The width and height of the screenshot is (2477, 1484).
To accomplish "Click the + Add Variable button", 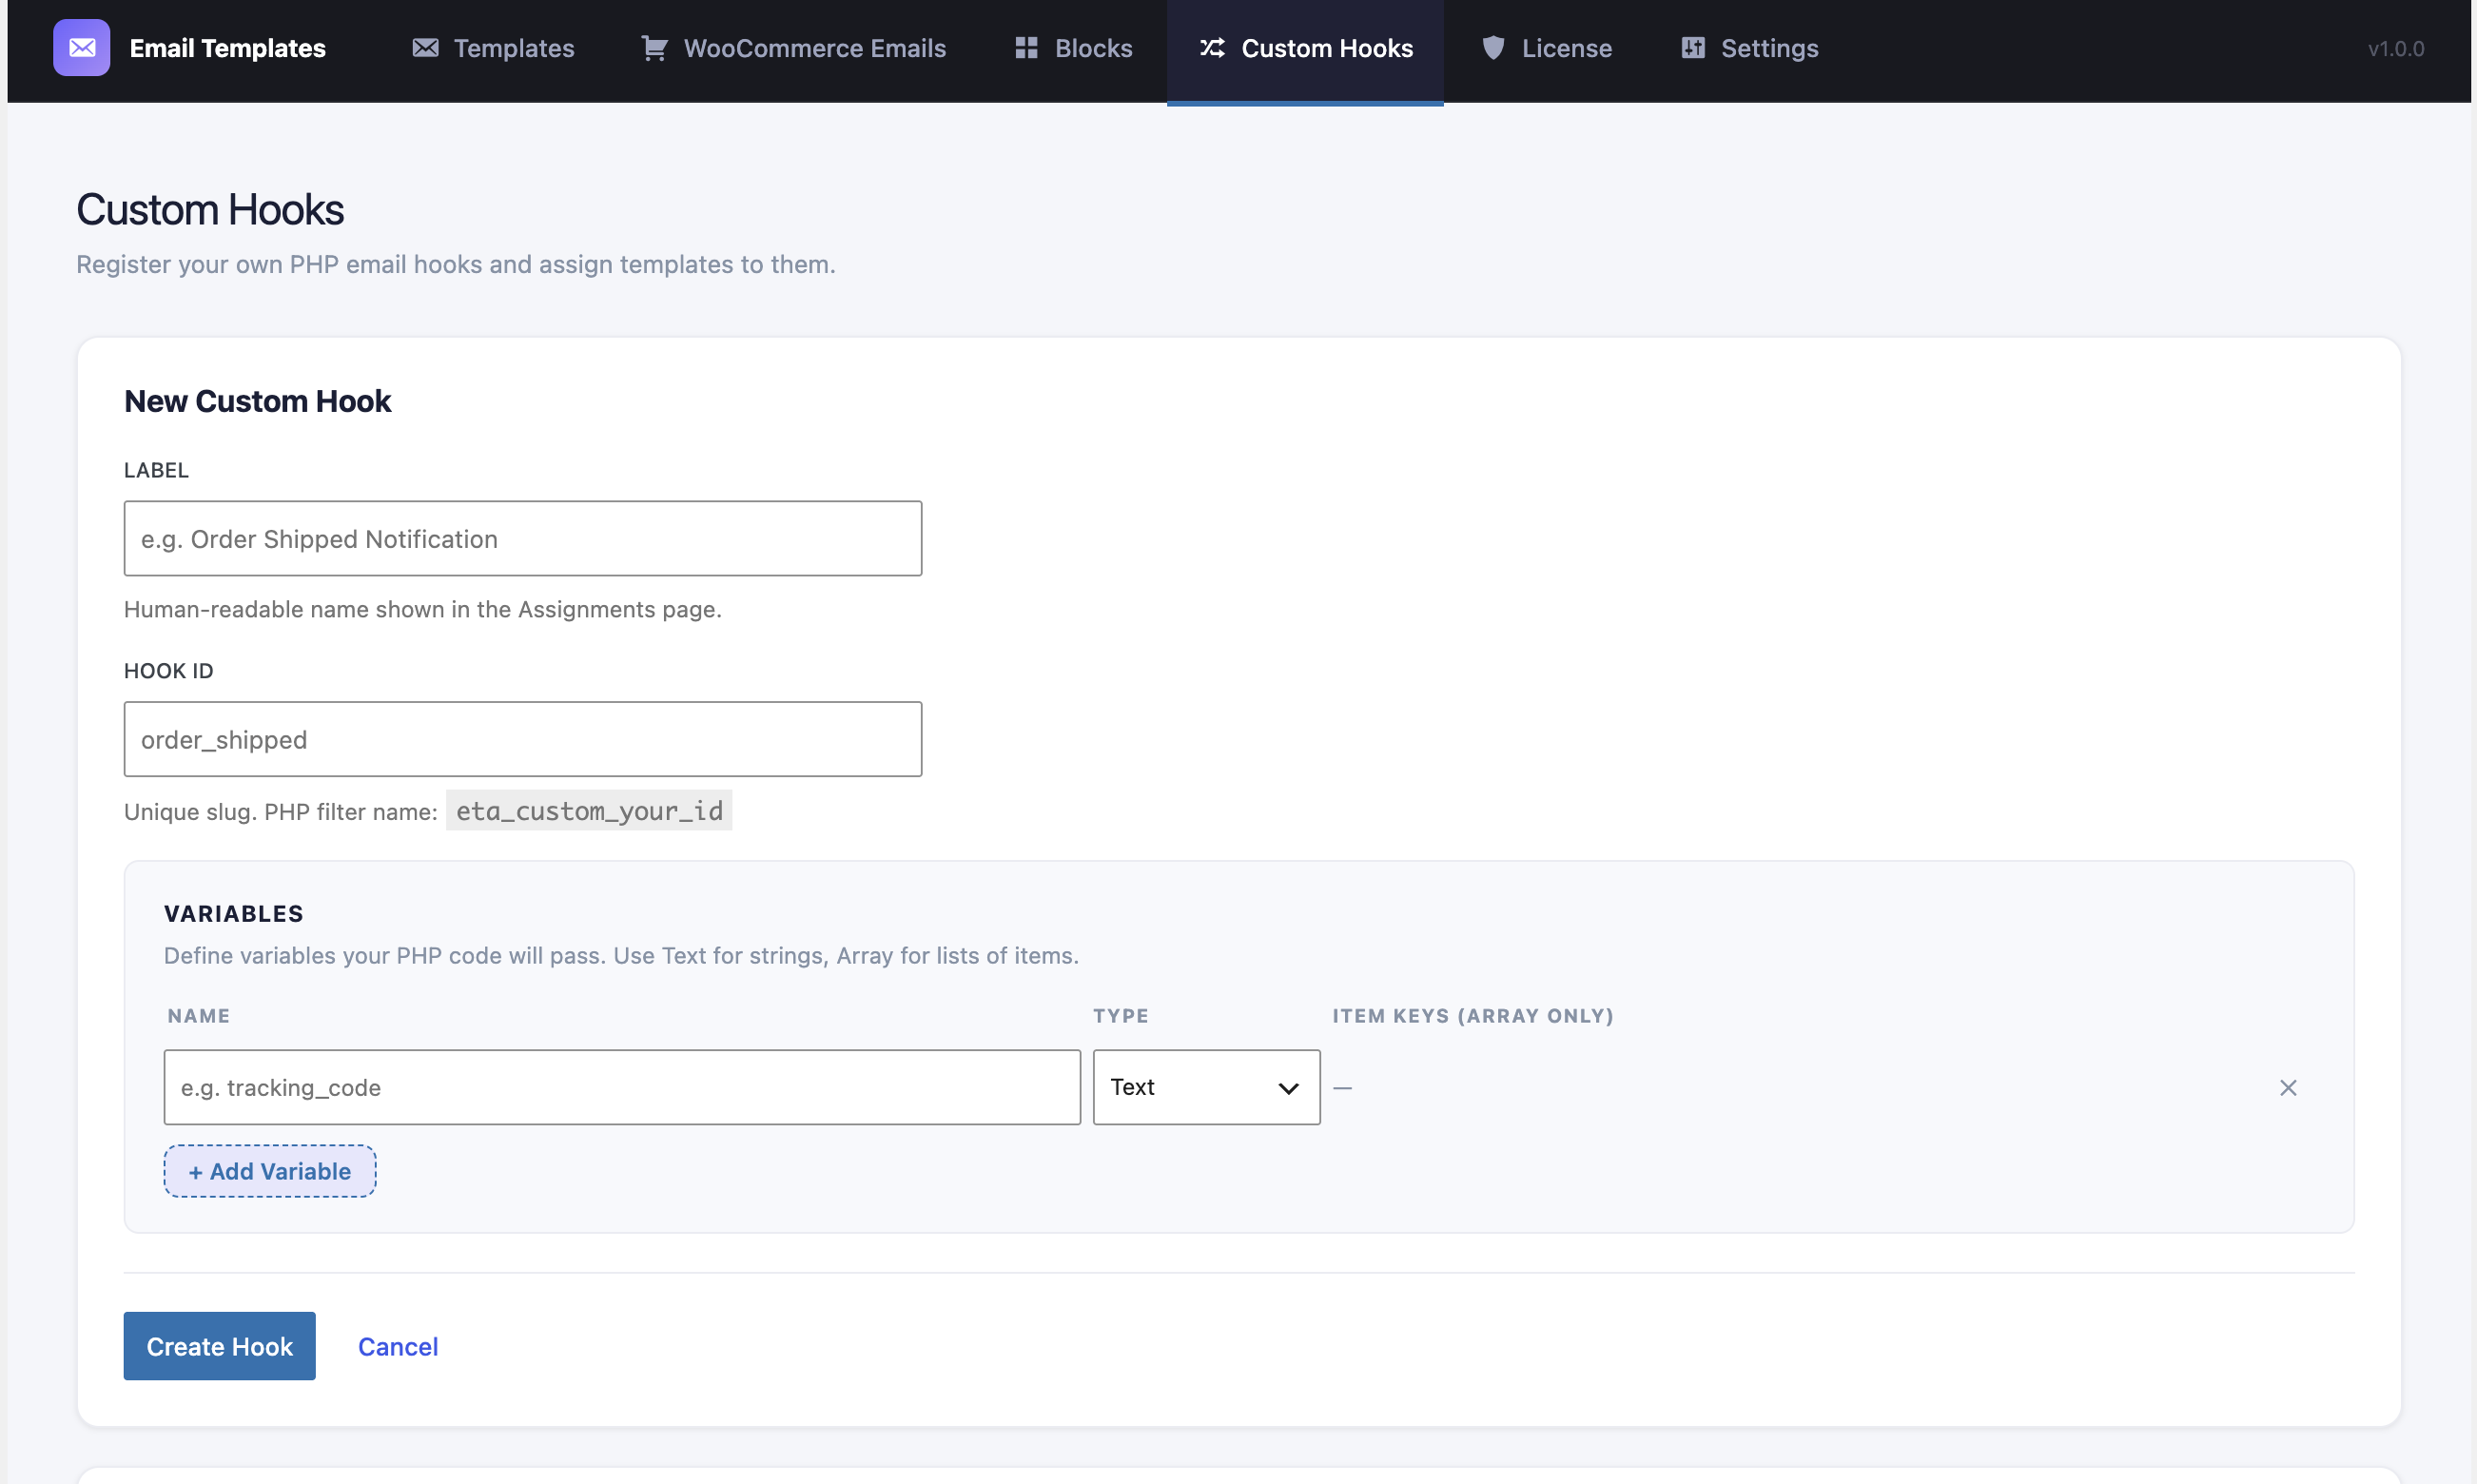I will [x=270, y=1171].
